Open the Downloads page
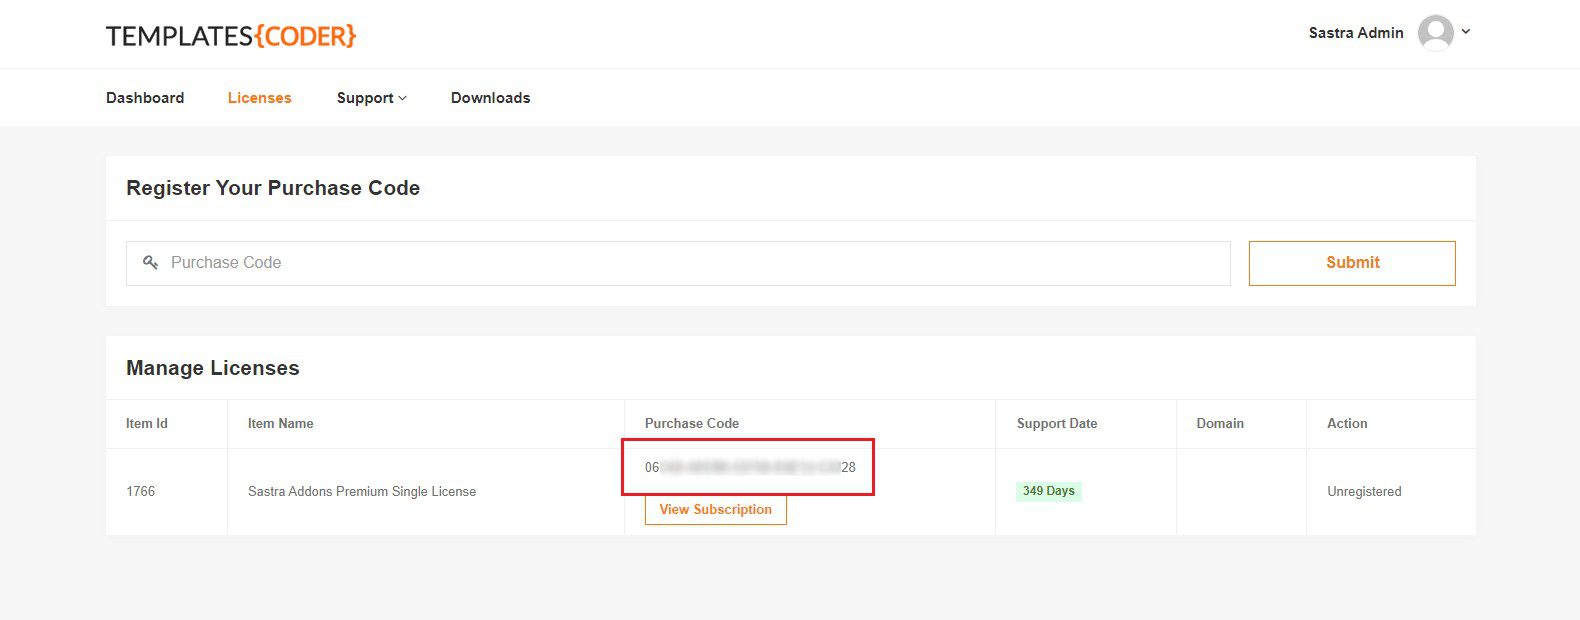Screen dimensions: 1580x620 490,98
